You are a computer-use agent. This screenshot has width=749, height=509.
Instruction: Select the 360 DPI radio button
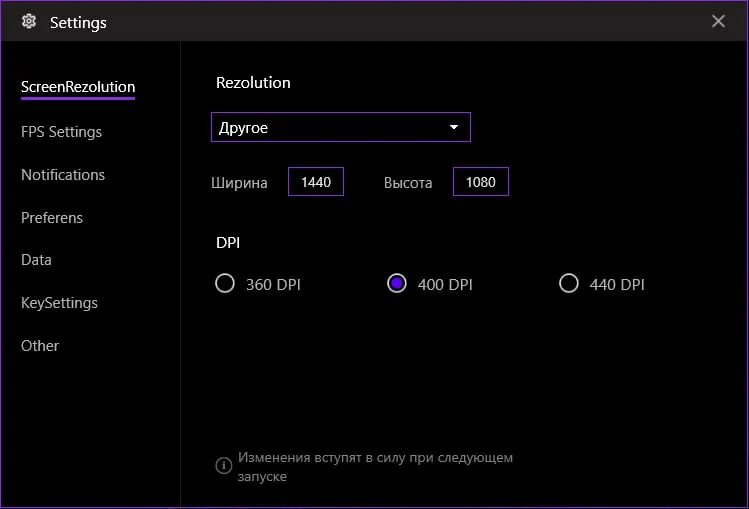point(225,284)
